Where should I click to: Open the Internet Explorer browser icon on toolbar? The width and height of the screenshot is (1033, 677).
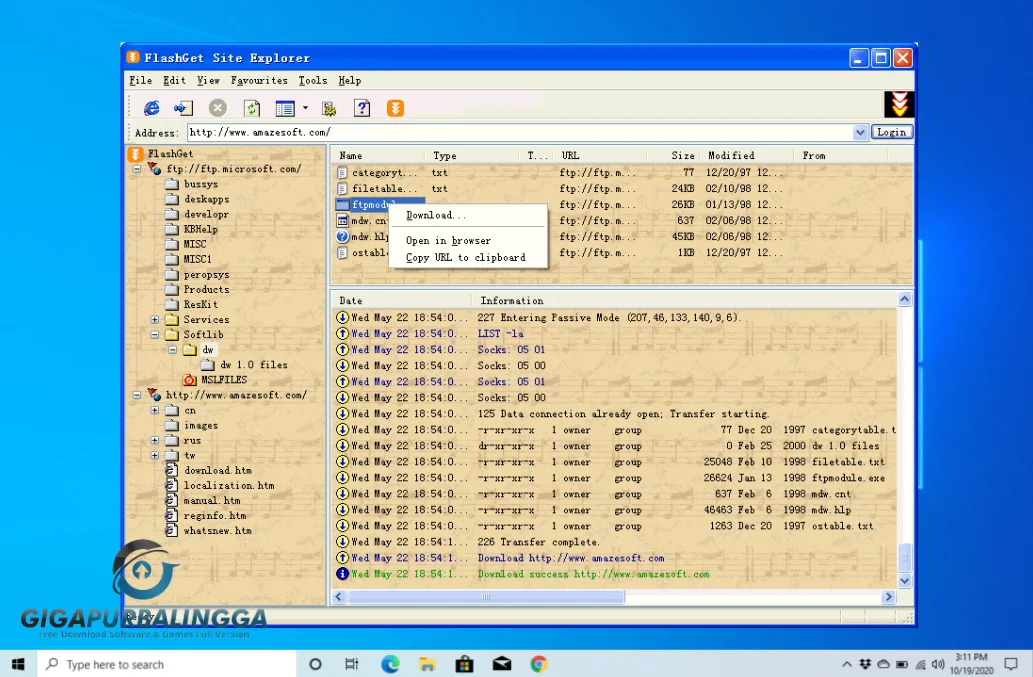(151, 108)
